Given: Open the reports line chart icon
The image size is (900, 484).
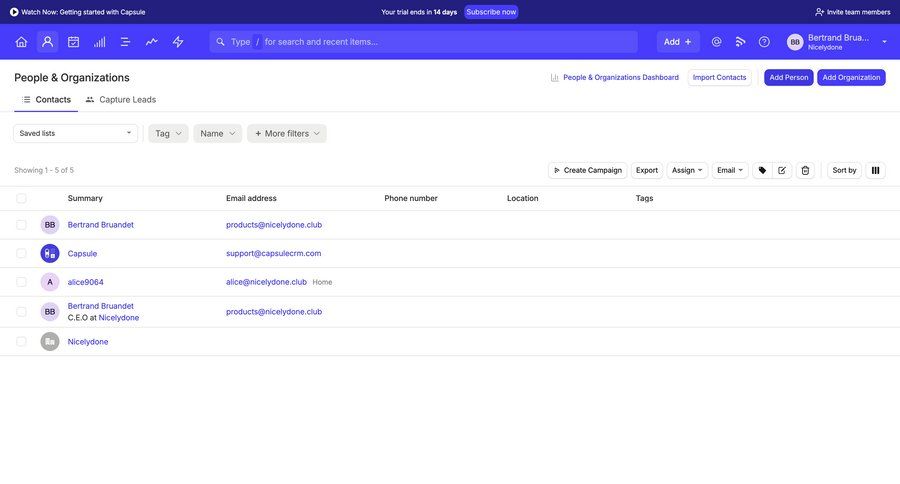Looking at the screenshot, I should coord(151,42).
